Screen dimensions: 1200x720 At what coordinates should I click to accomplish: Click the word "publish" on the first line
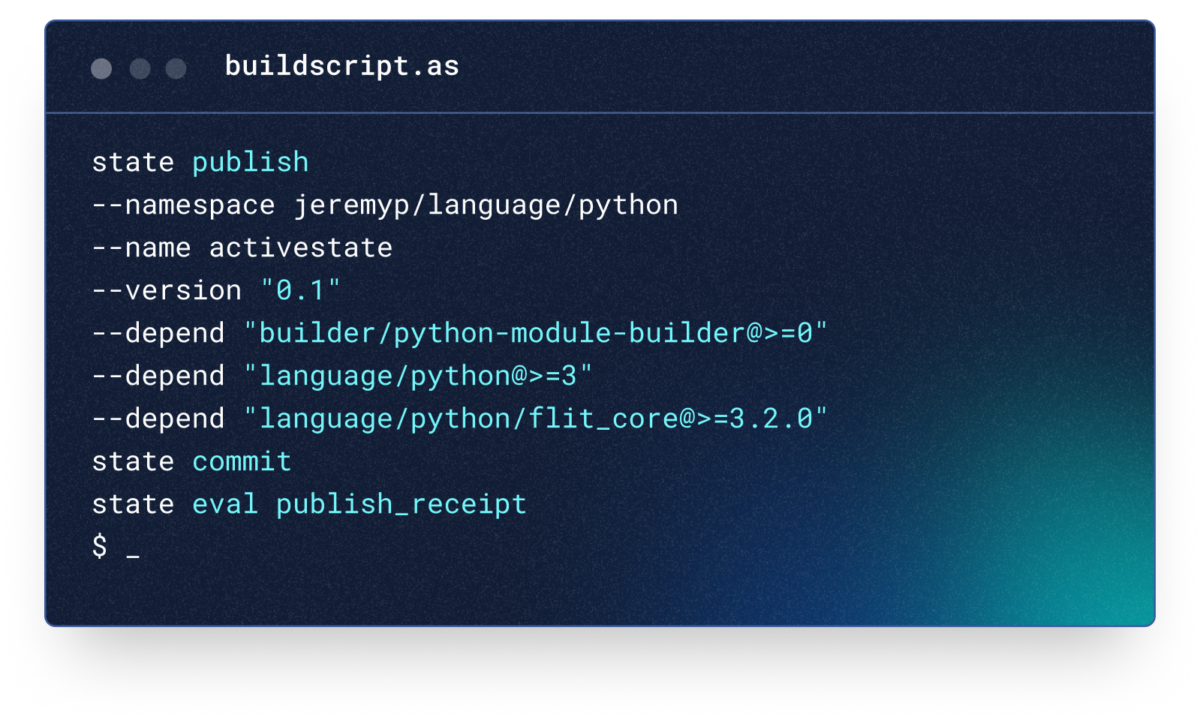click(x=250, y=162)
